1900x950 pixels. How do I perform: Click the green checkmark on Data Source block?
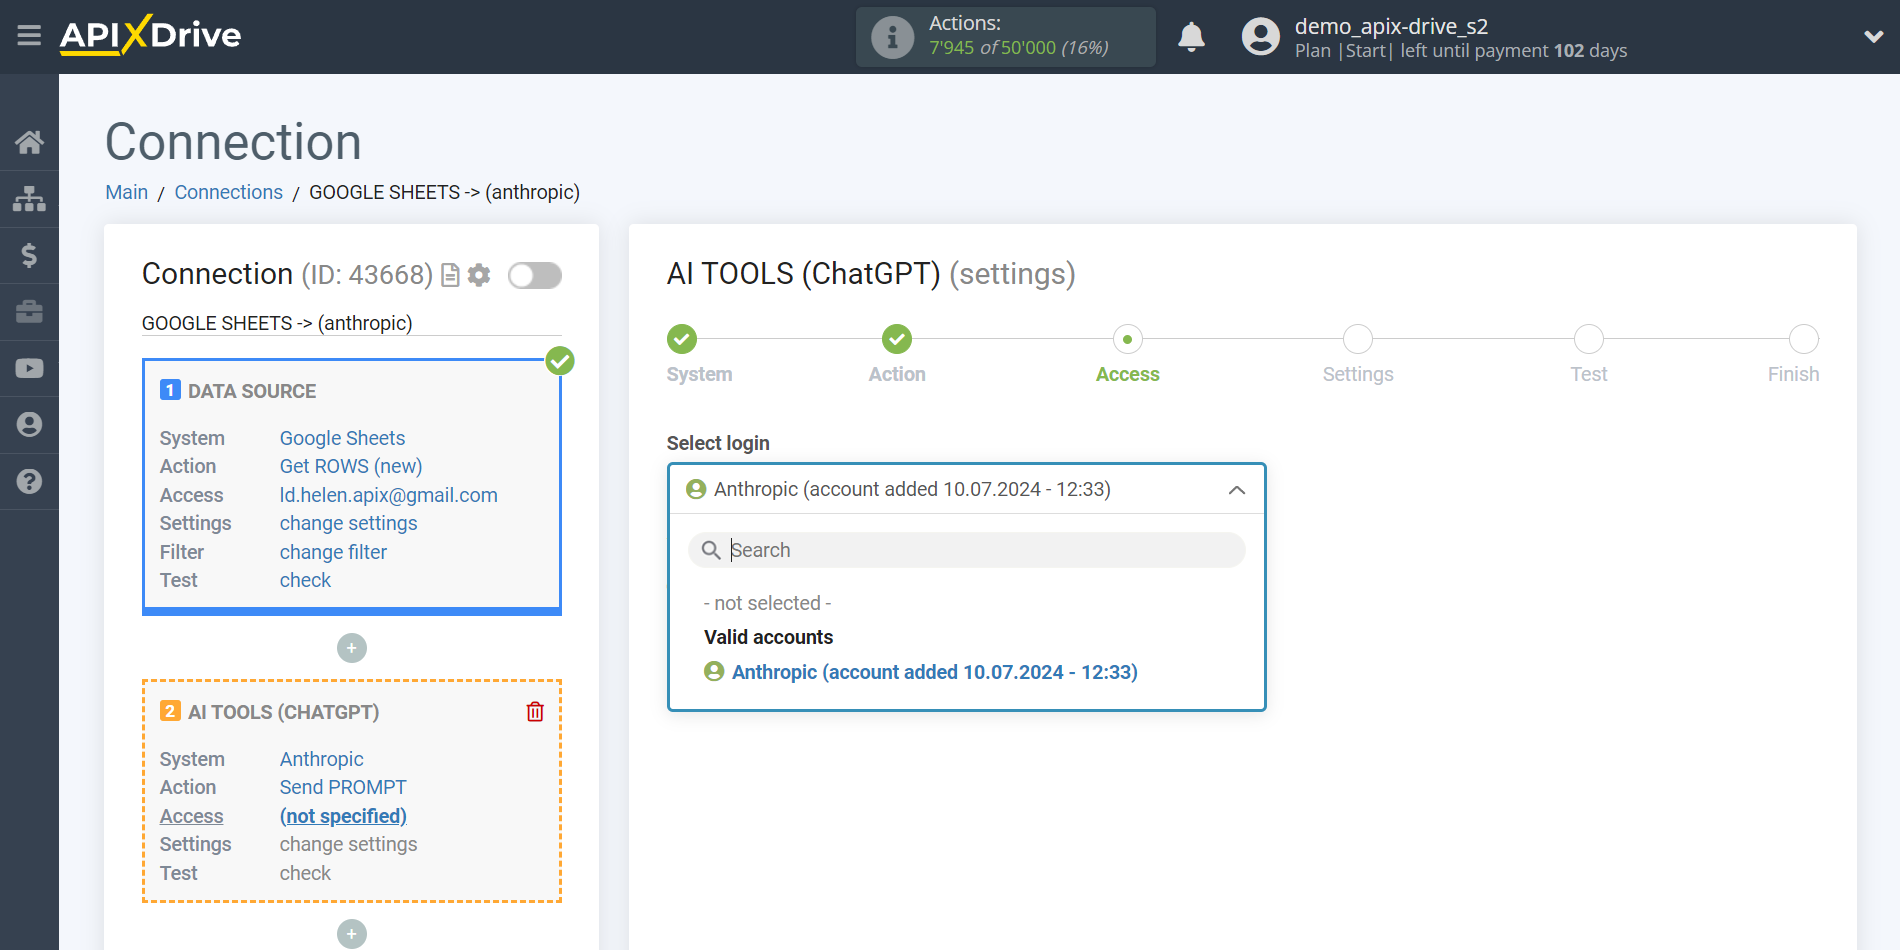560,361
